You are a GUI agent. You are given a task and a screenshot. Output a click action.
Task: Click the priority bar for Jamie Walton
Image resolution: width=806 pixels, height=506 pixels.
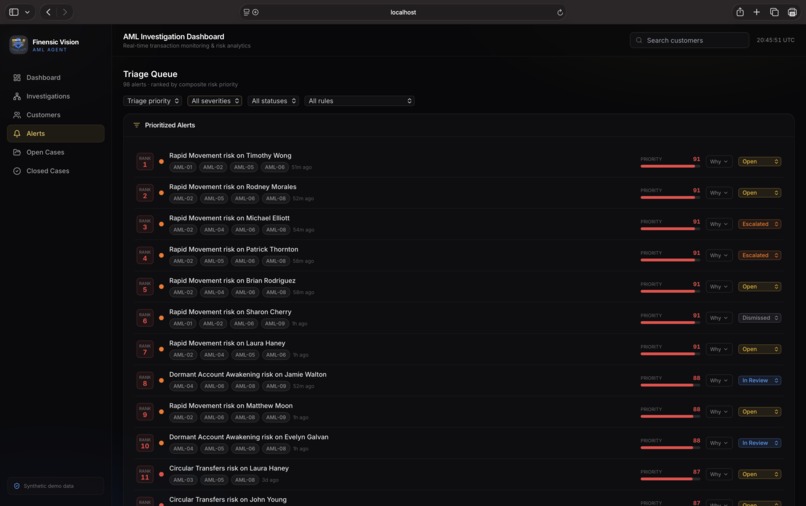[x=670, y=385]
